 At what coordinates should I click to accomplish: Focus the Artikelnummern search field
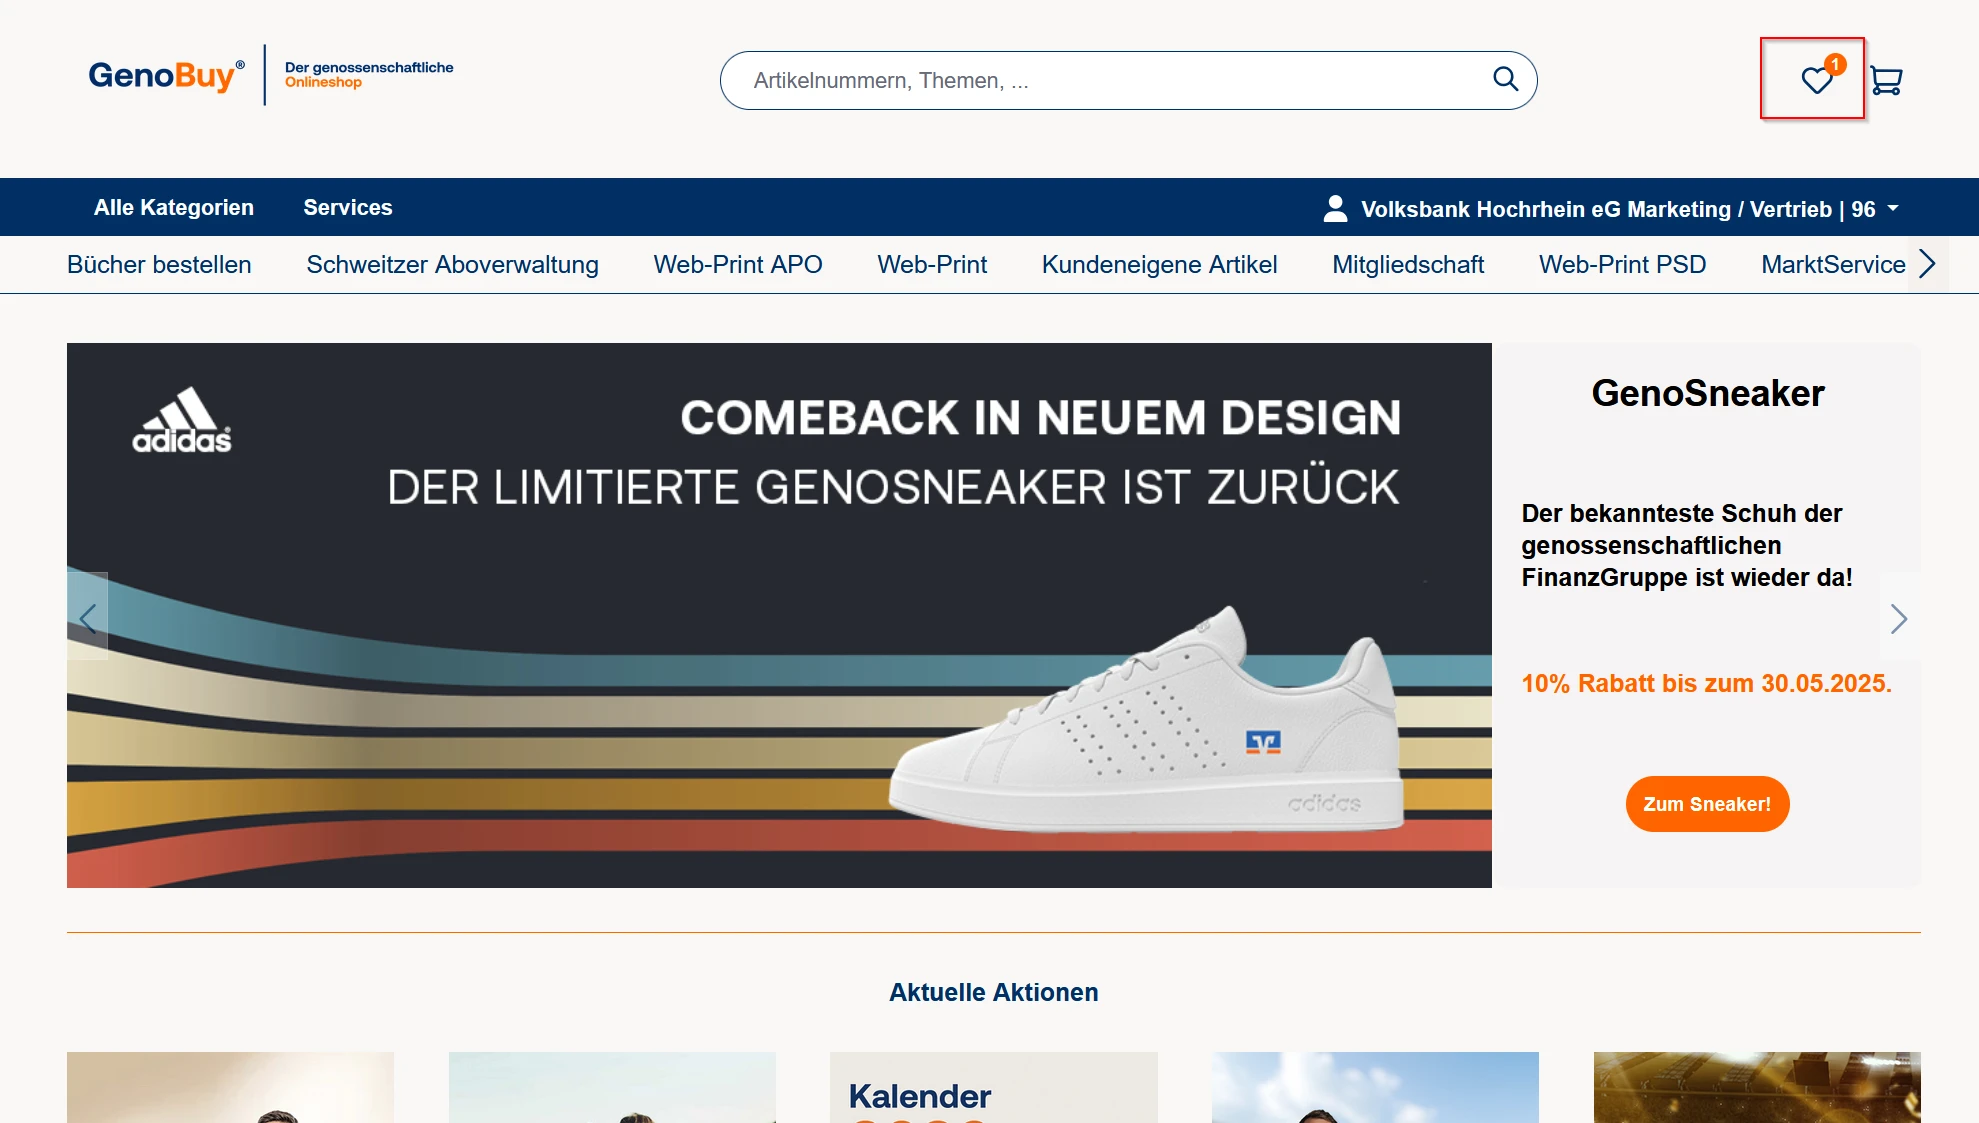[x=1100, y=81]
